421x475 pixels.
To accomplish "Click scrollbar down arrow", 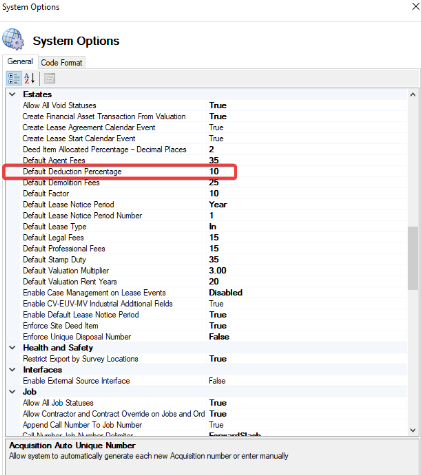I will (413, 430).
